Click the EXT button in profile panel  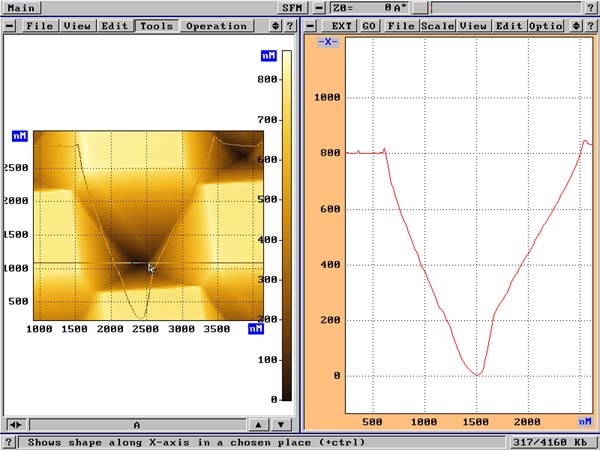coord(342,25)
